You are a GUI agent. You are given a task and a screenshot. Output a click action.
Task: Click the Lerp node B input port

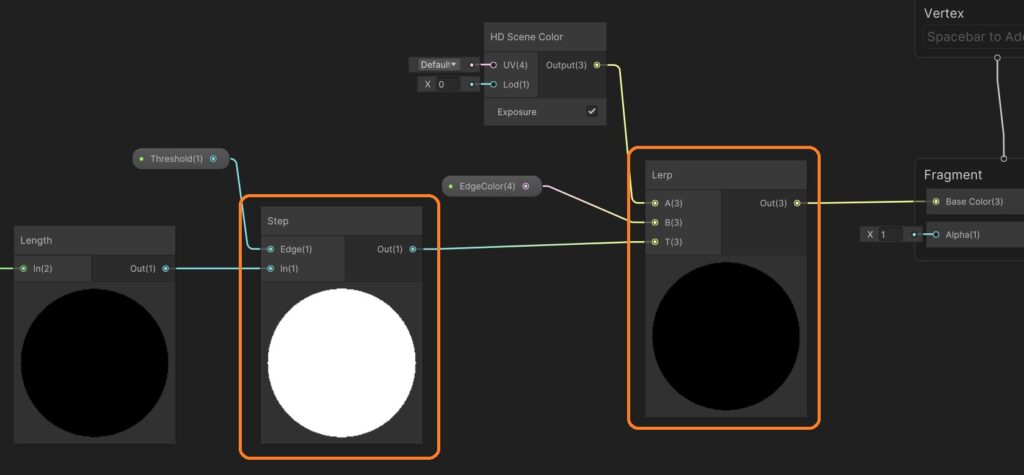tap(655, 222)
